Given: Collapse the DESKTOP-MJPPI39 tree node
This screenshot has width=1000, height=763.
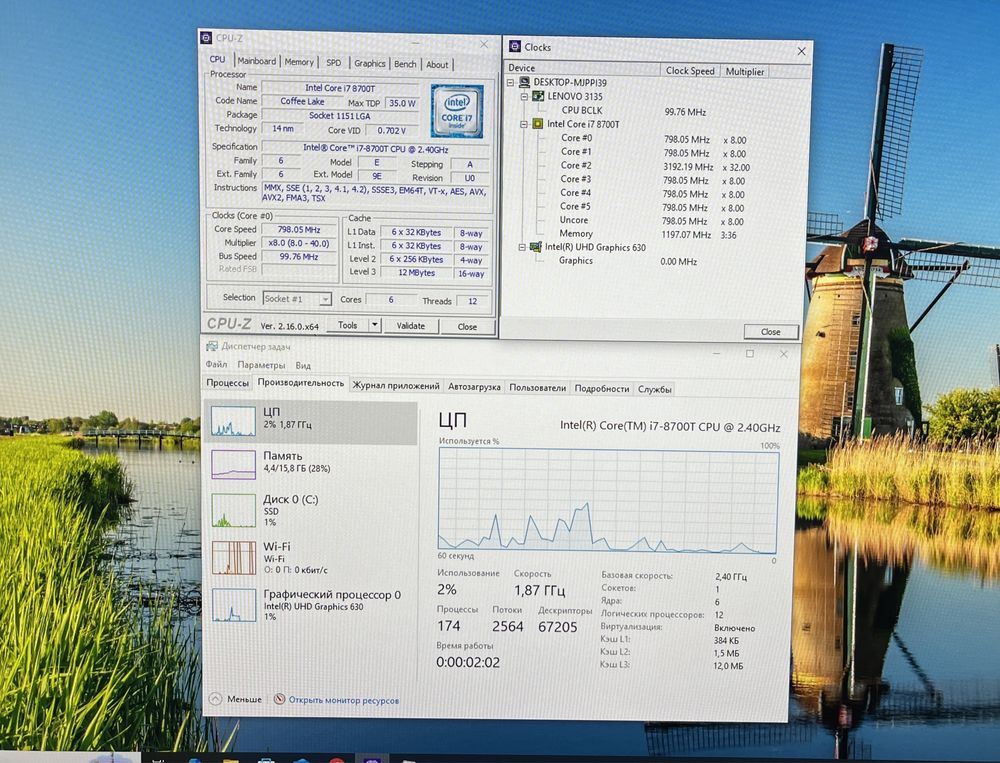Looking at the screenshot, I should (510, 82).
